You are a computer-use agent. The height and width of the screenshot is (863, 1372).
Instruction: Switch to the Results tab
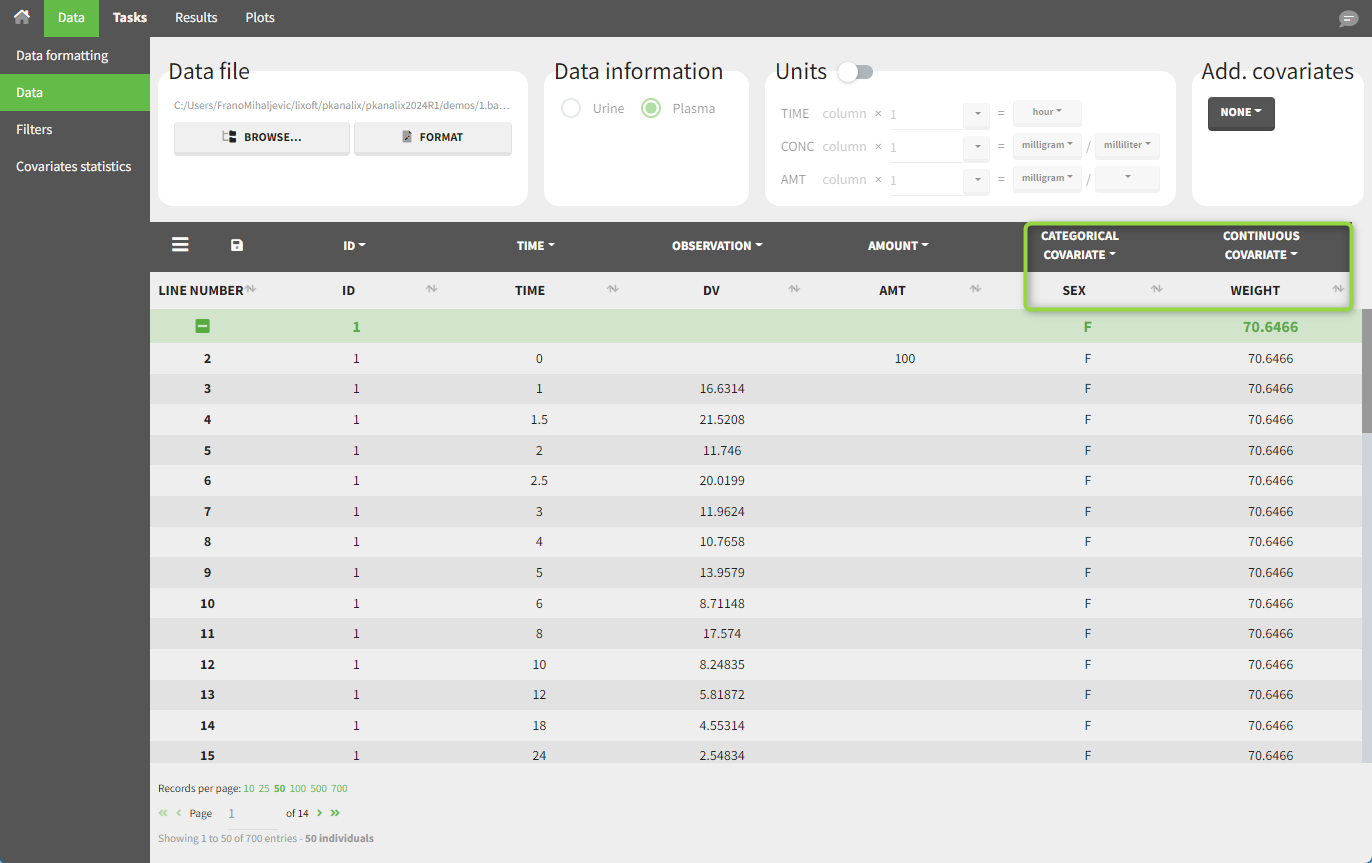(196, 17)
